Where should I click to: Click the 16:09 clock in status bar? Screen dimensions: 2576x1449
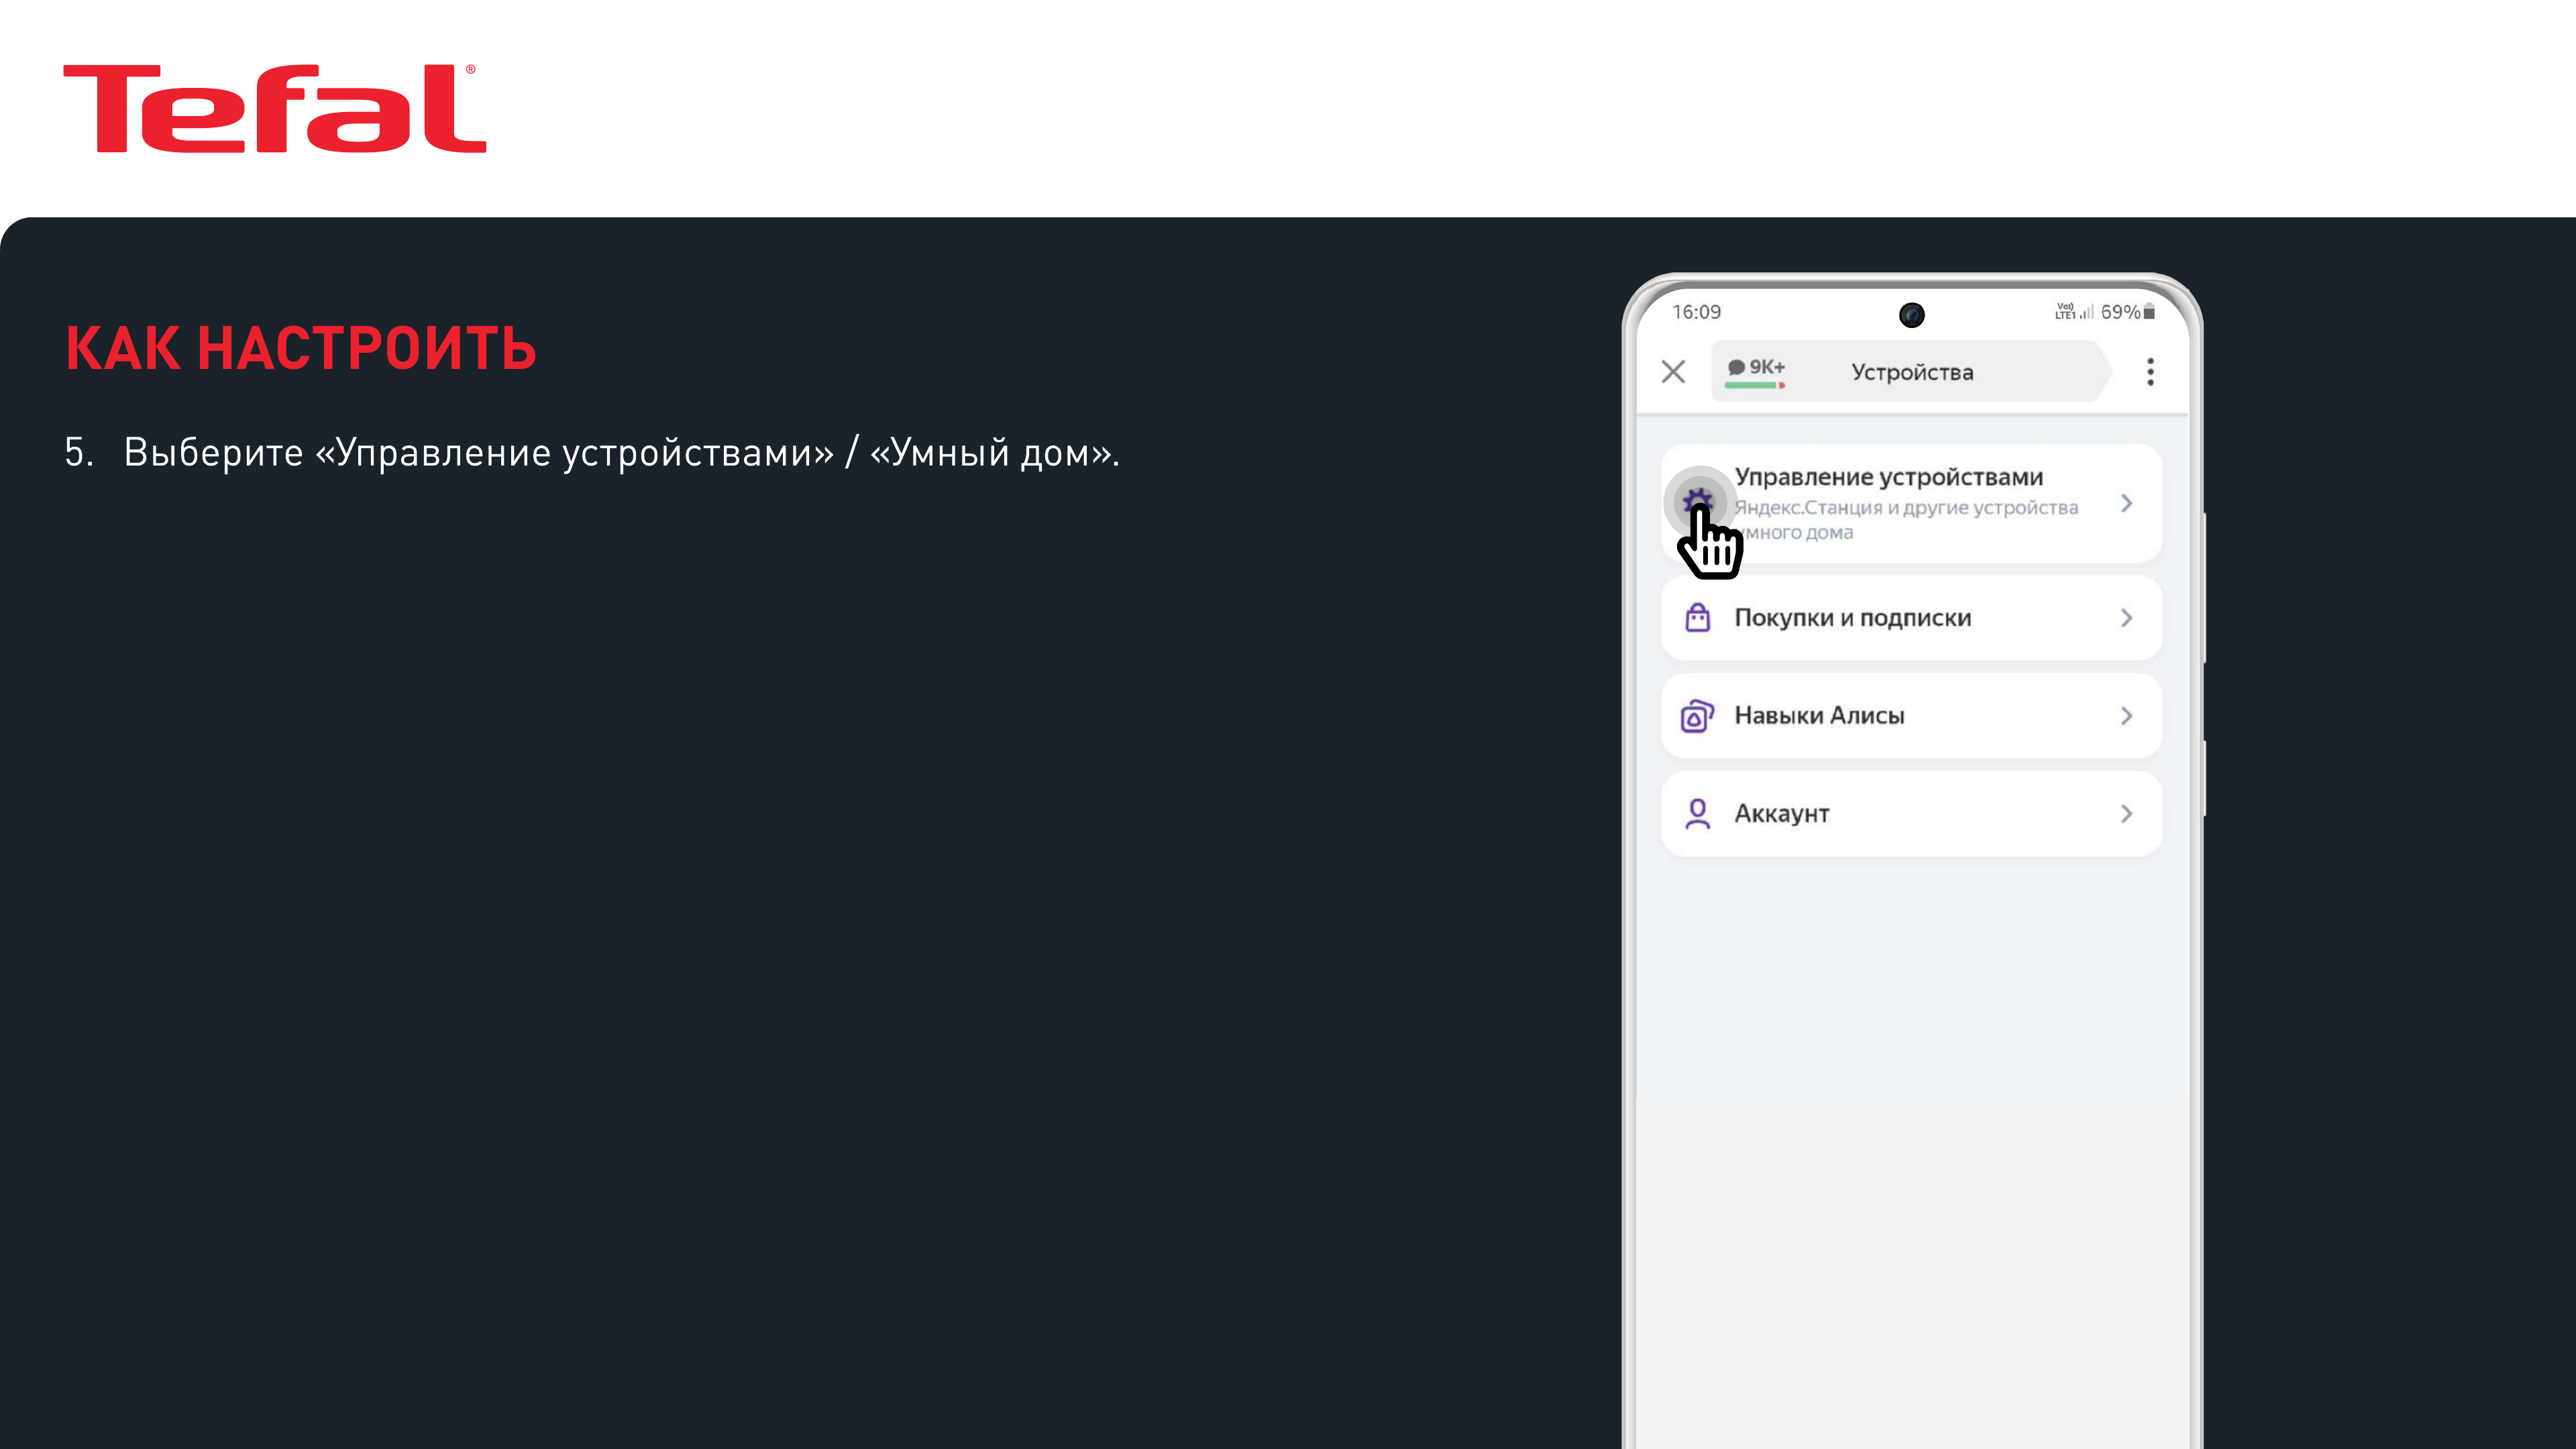point(1696,312)
